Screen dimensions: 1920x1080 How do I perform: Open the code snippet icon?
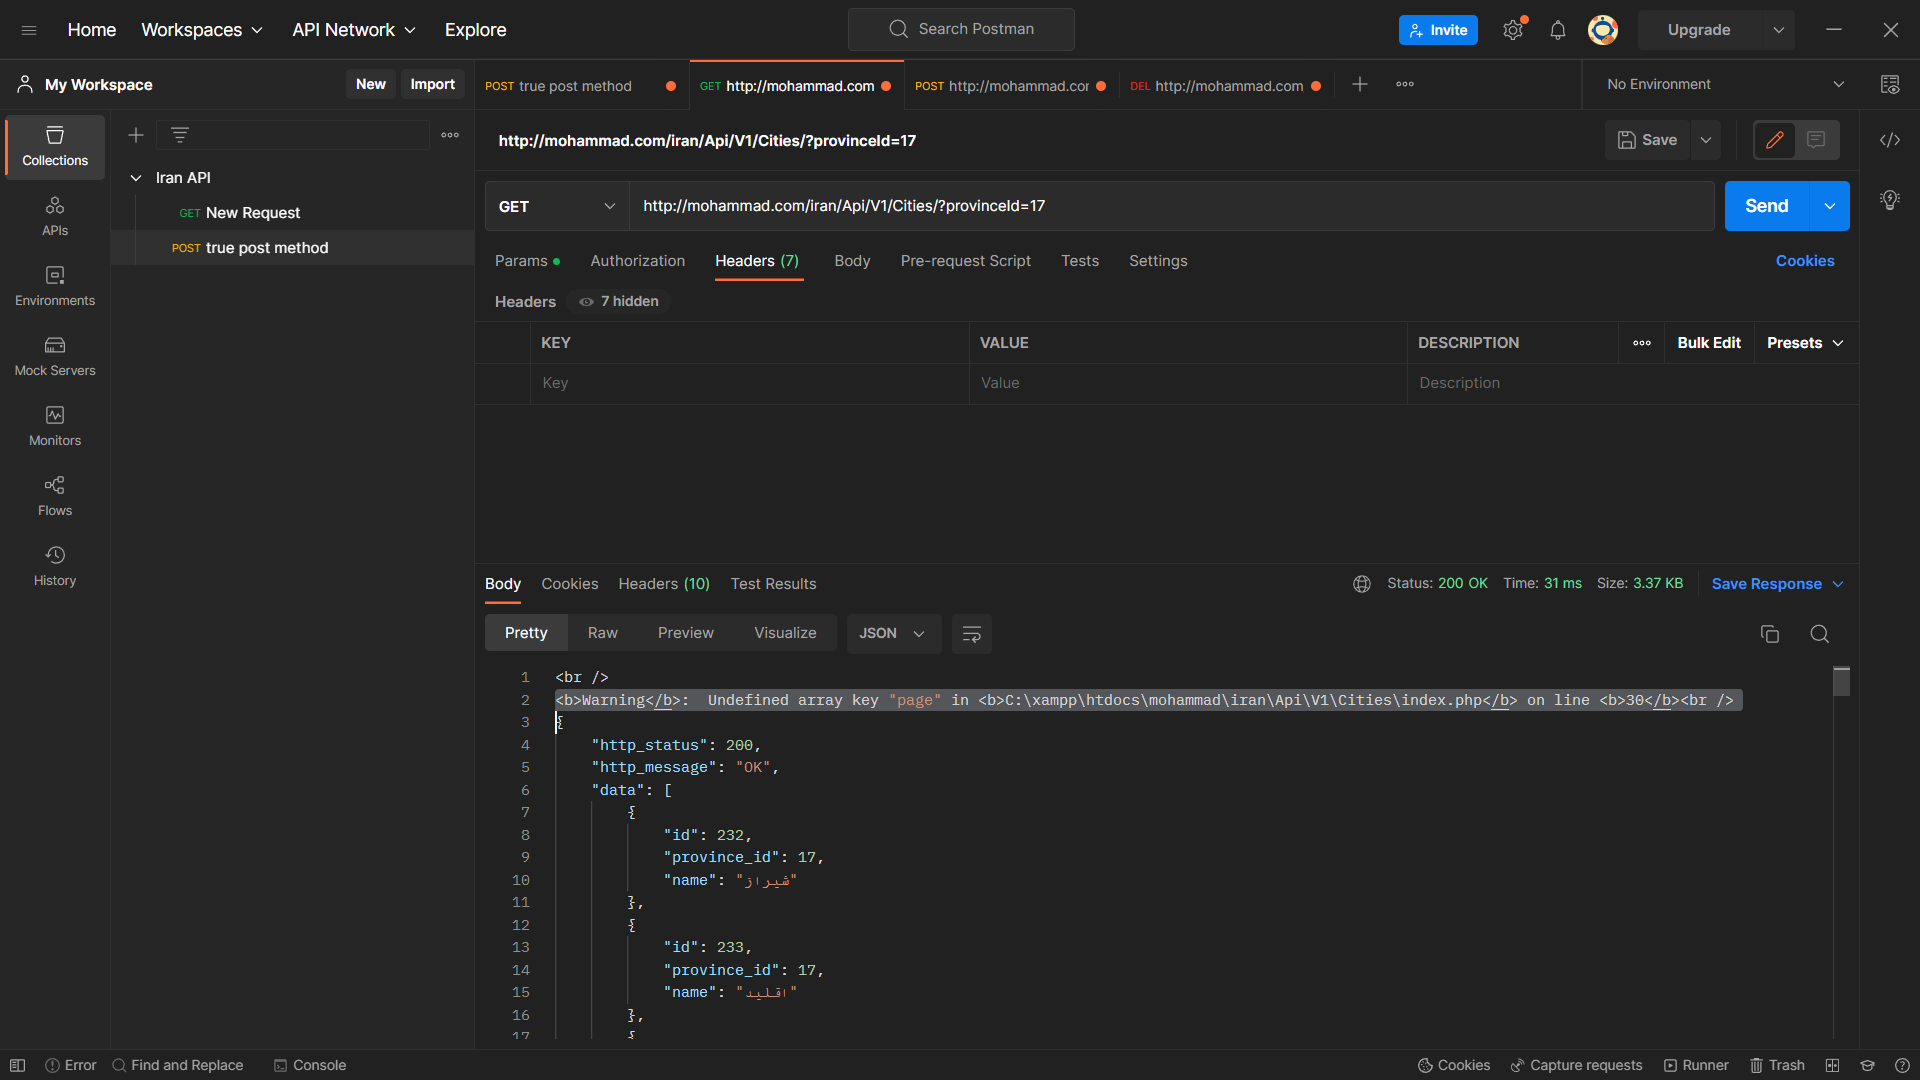(x=1890, y=140)
